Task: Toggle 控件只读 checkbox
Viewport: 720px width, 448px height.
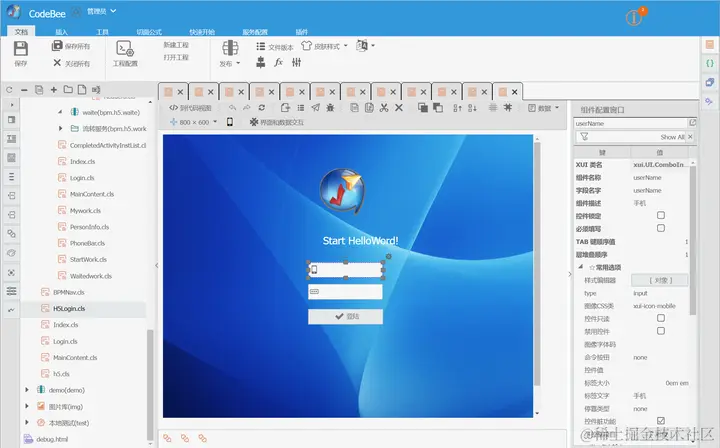Action: [x=661, y=318]
